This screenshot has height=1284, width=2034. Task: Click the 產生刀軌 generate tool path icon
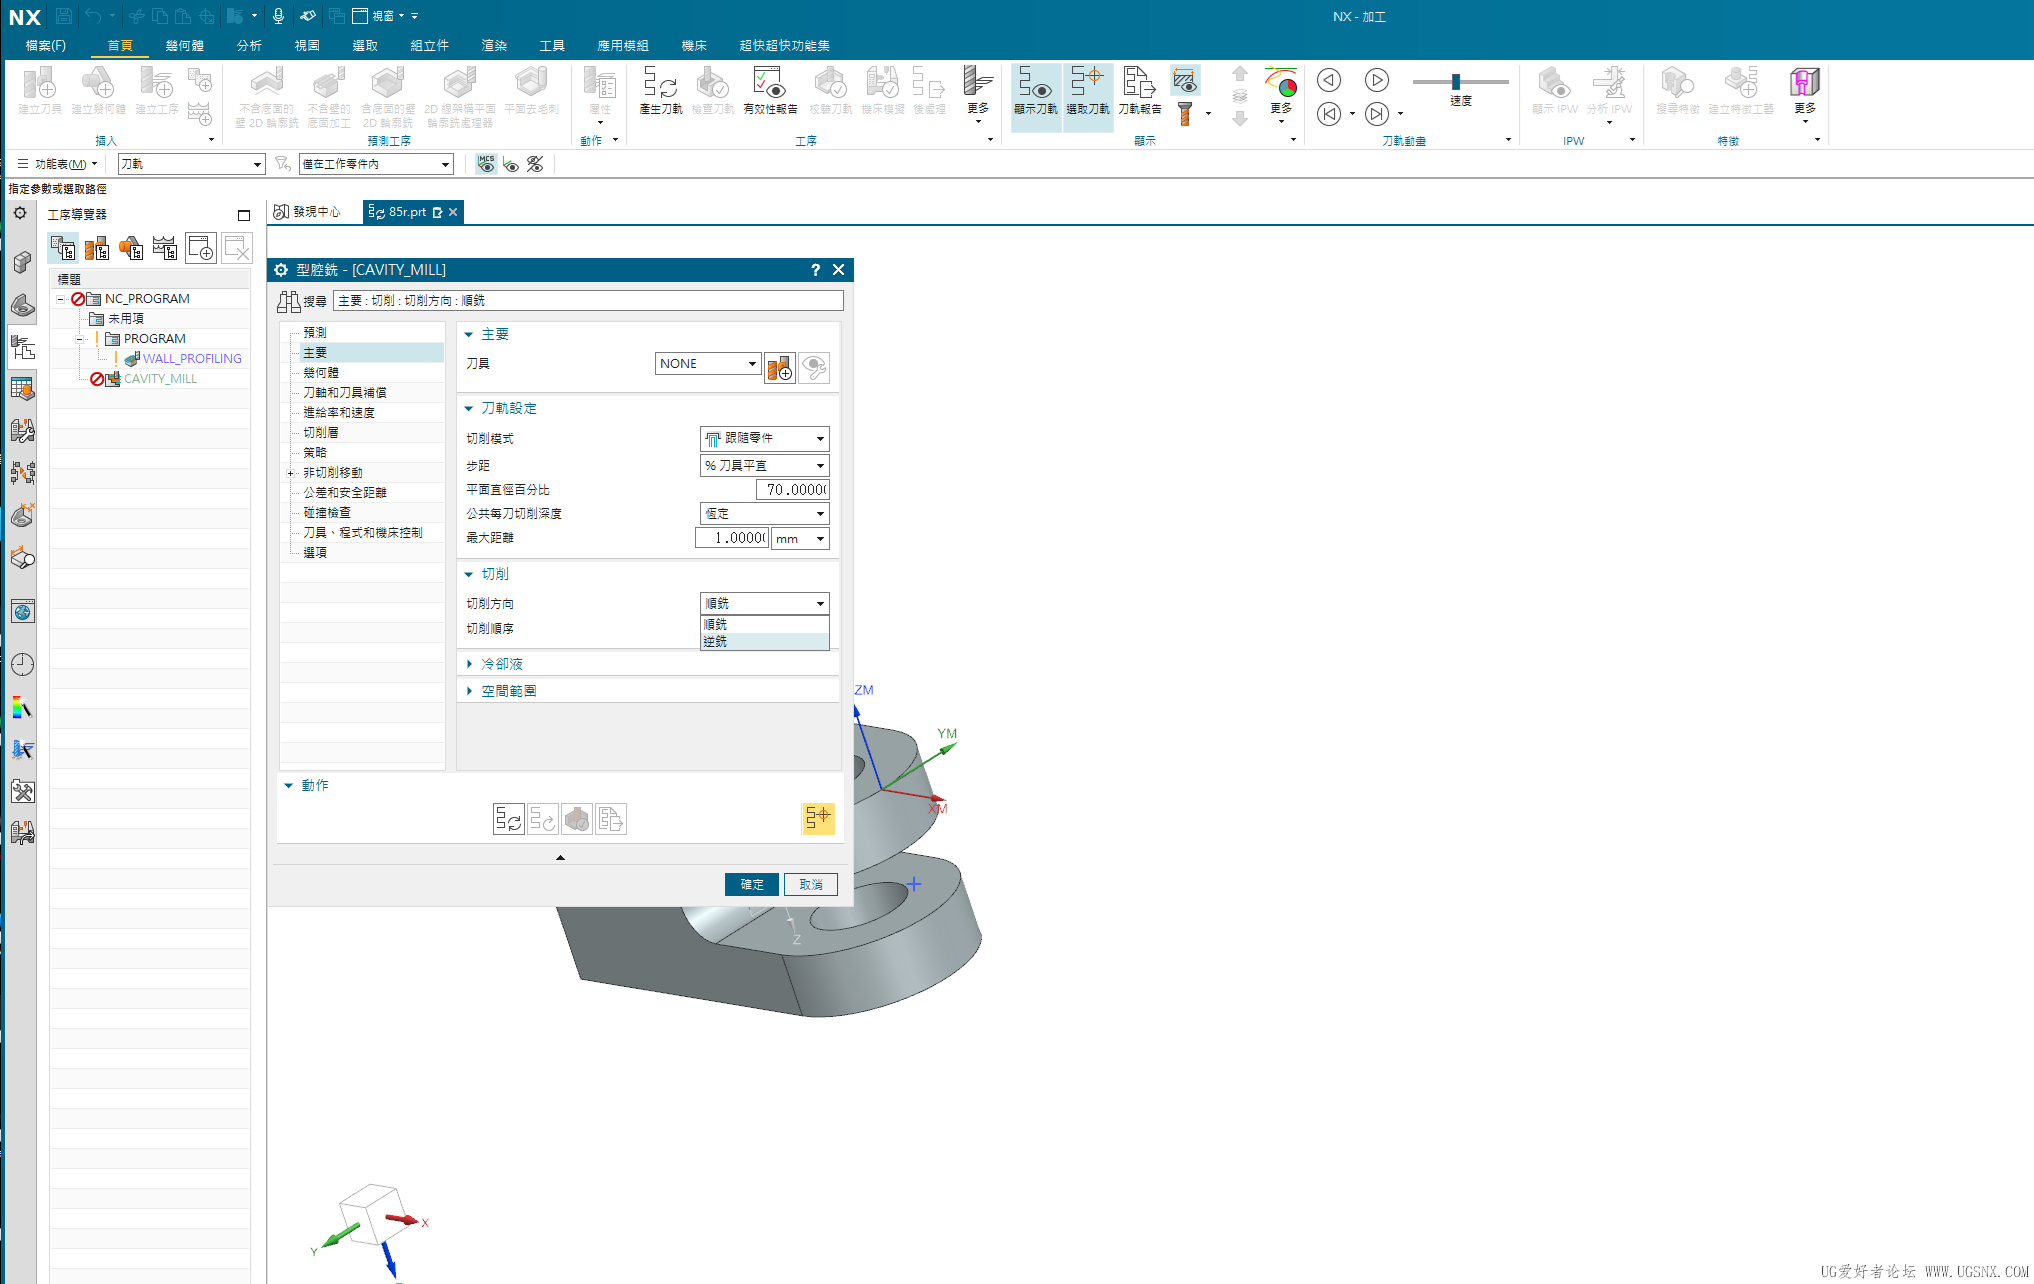[660, 90]
